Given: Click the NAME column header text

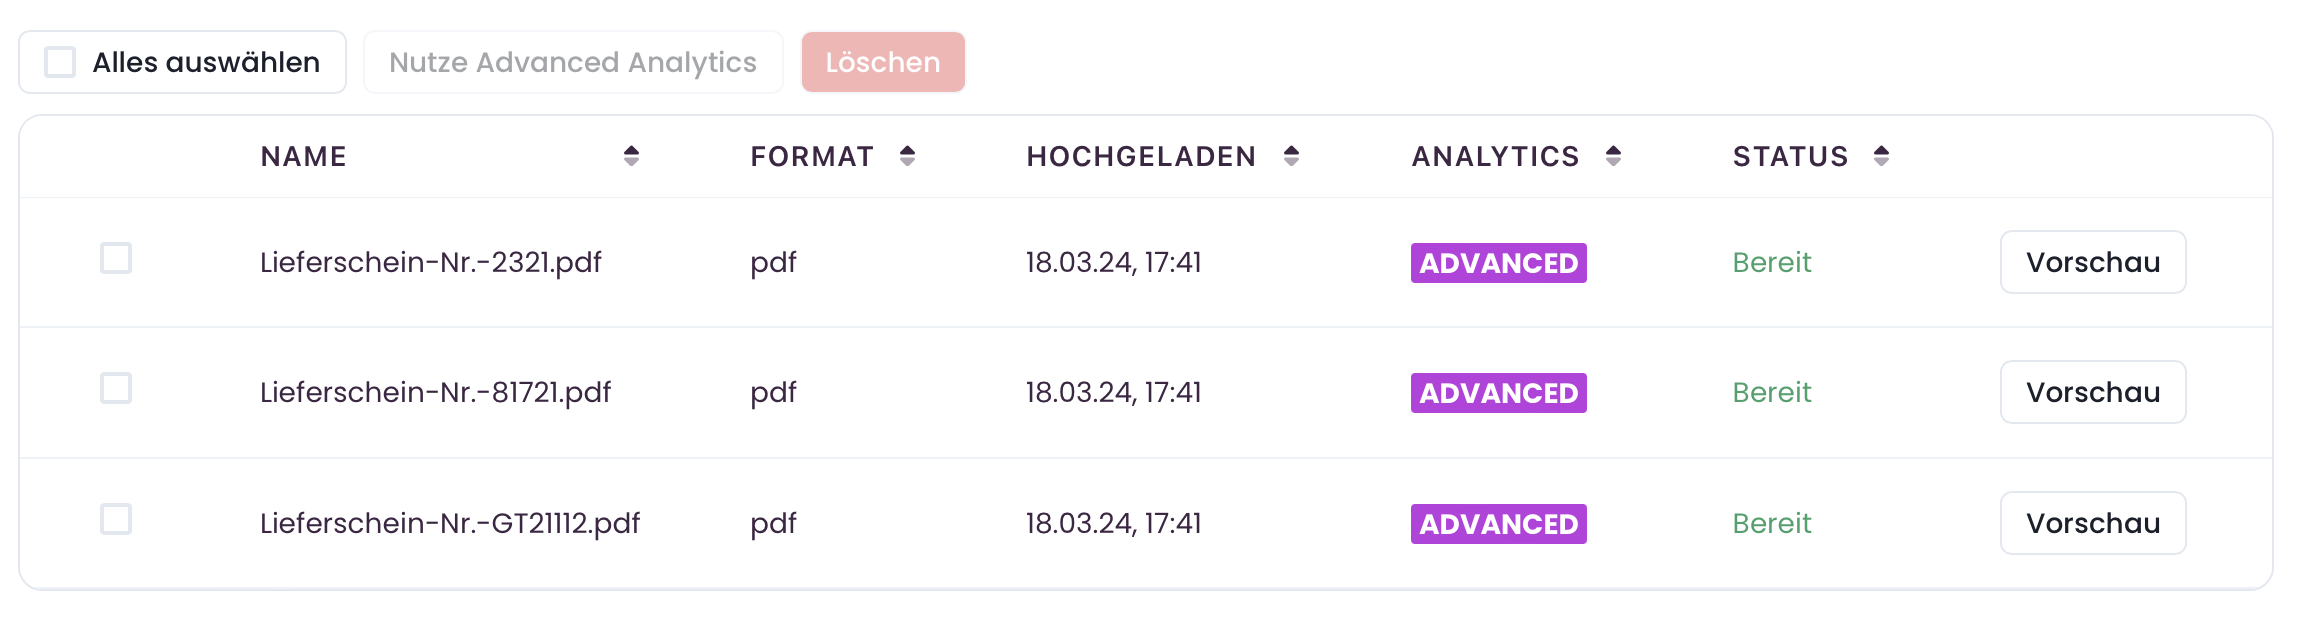Looking at the screenshot, I should coord(304,156).
